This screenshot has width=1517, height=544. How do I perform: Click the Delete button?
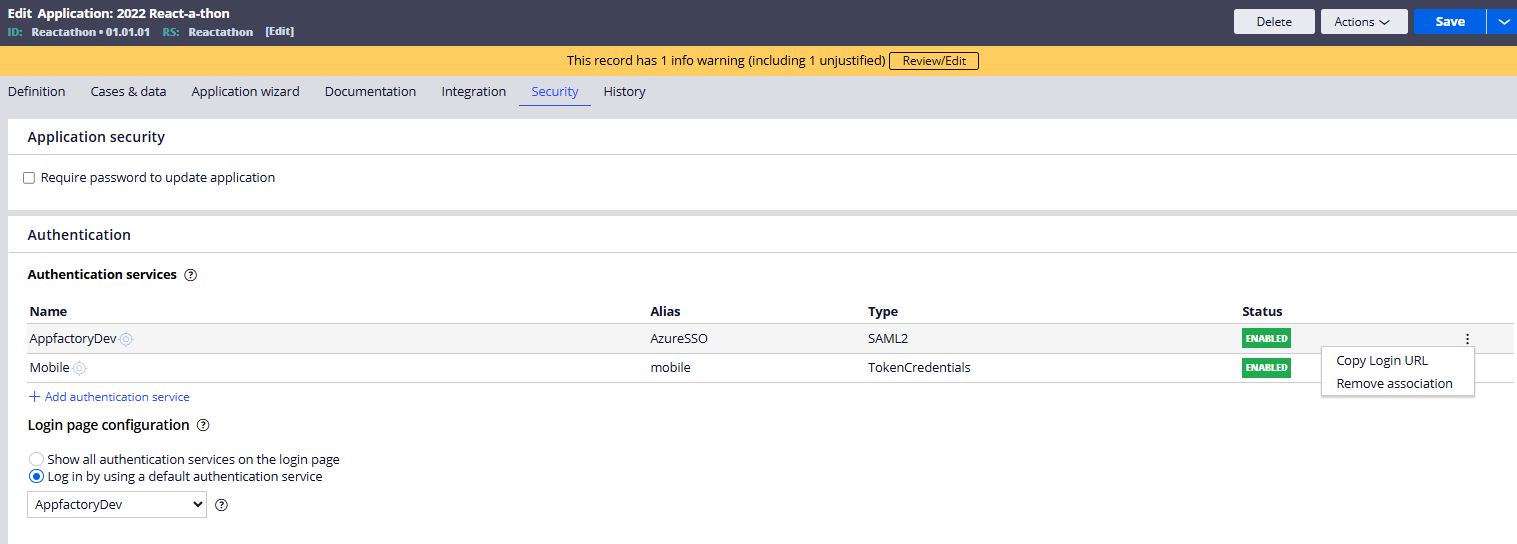pyautogui.click(x=1274, y=22)
